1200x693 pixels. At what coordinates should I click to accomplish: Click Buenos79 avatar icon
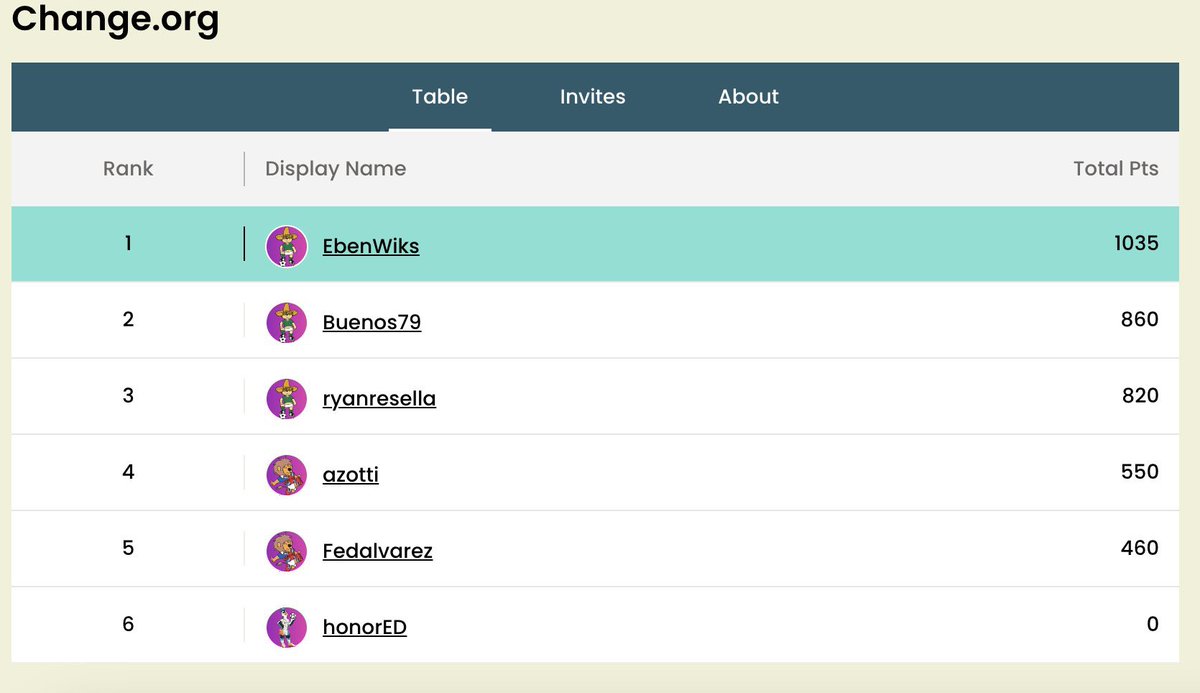[286, 322]
